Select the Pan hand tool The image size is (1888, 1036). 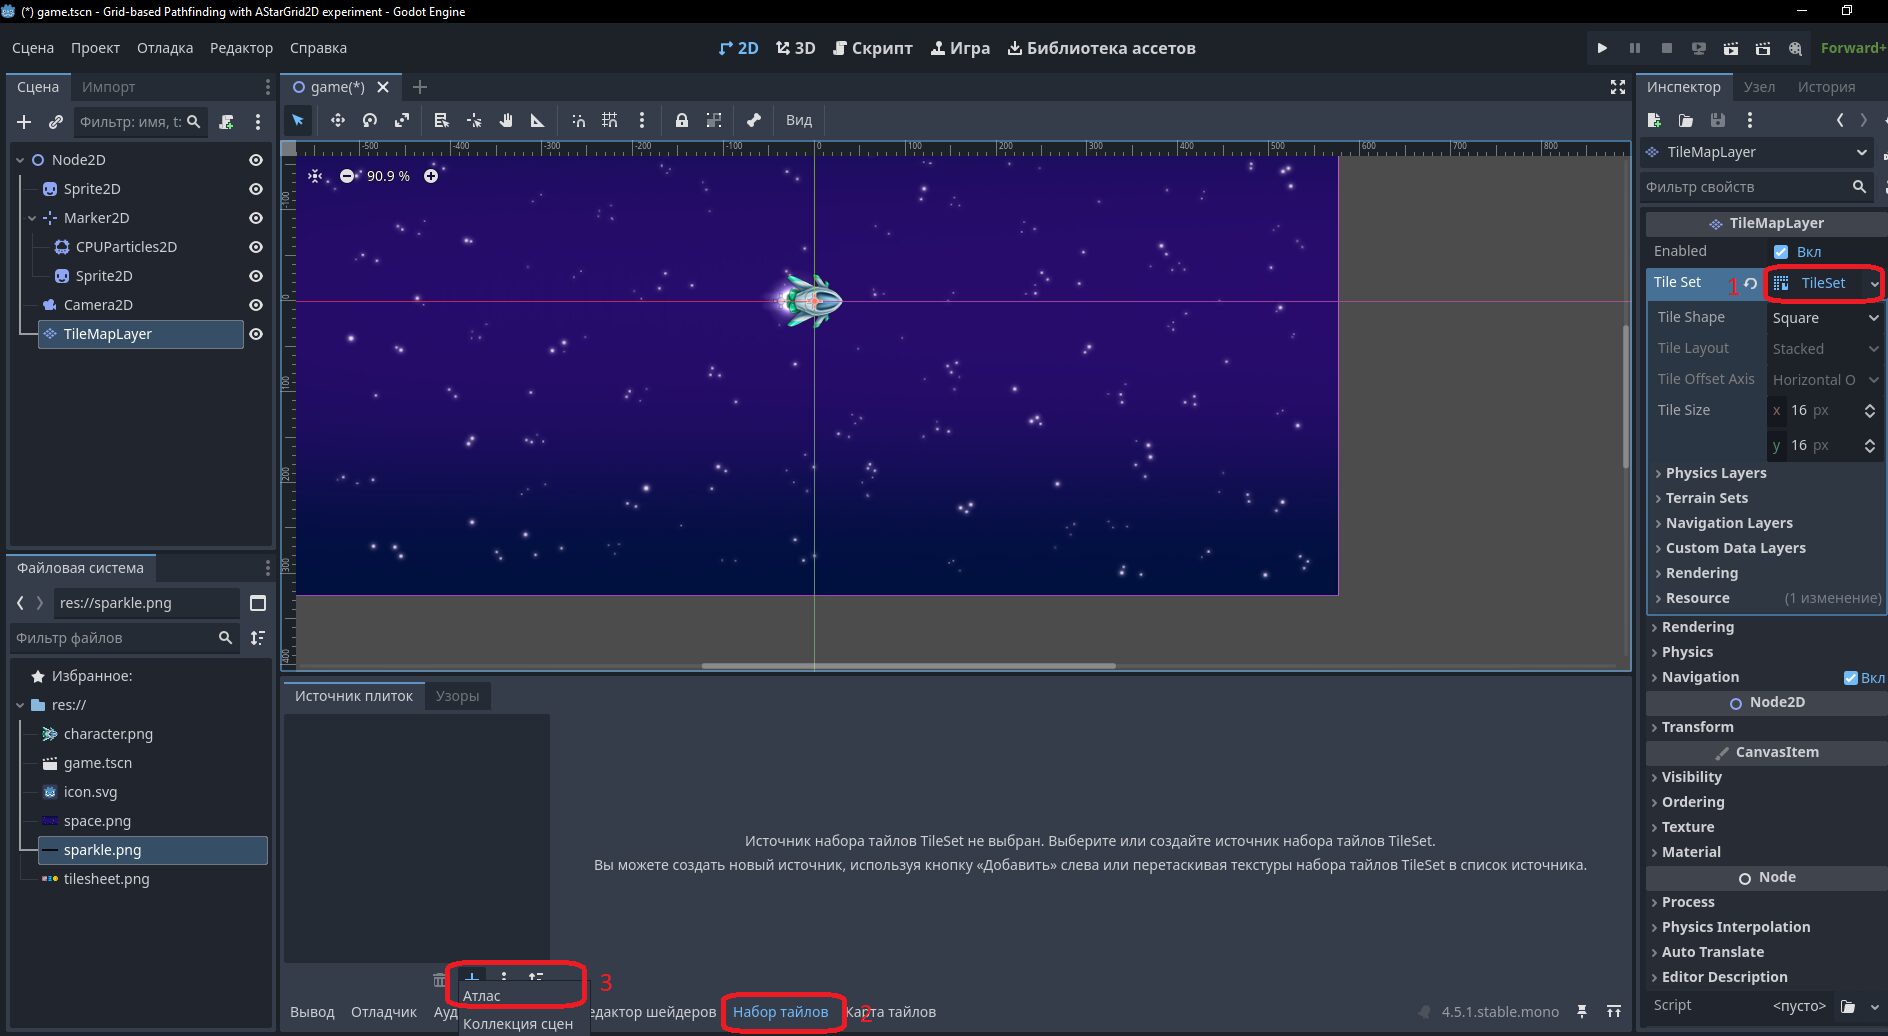click(506, 120)
